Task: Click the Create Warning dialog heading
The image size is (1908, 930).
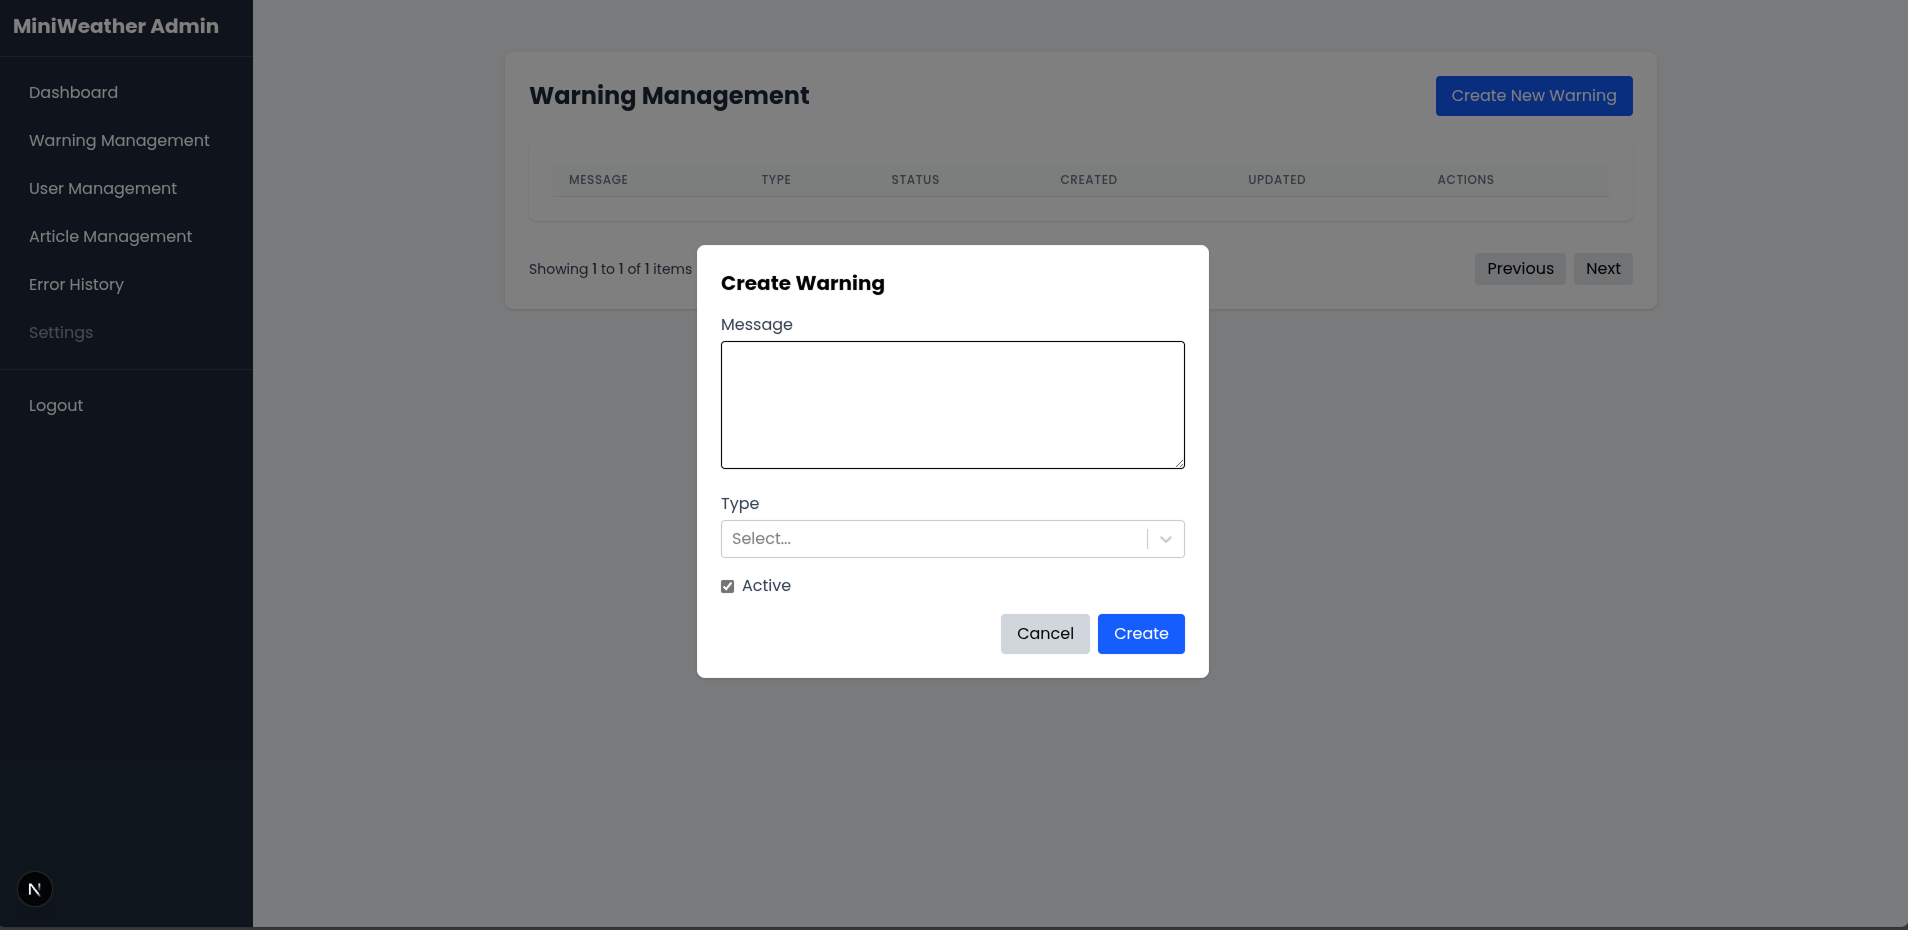Action: click(802, 283)
